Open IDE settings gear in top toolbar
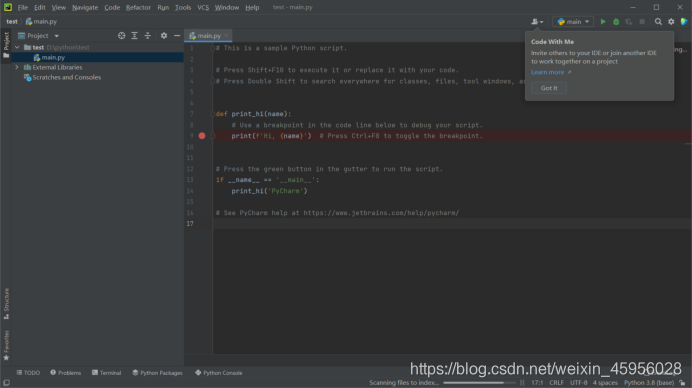This screenshot has width=692, height=388. 671,22
